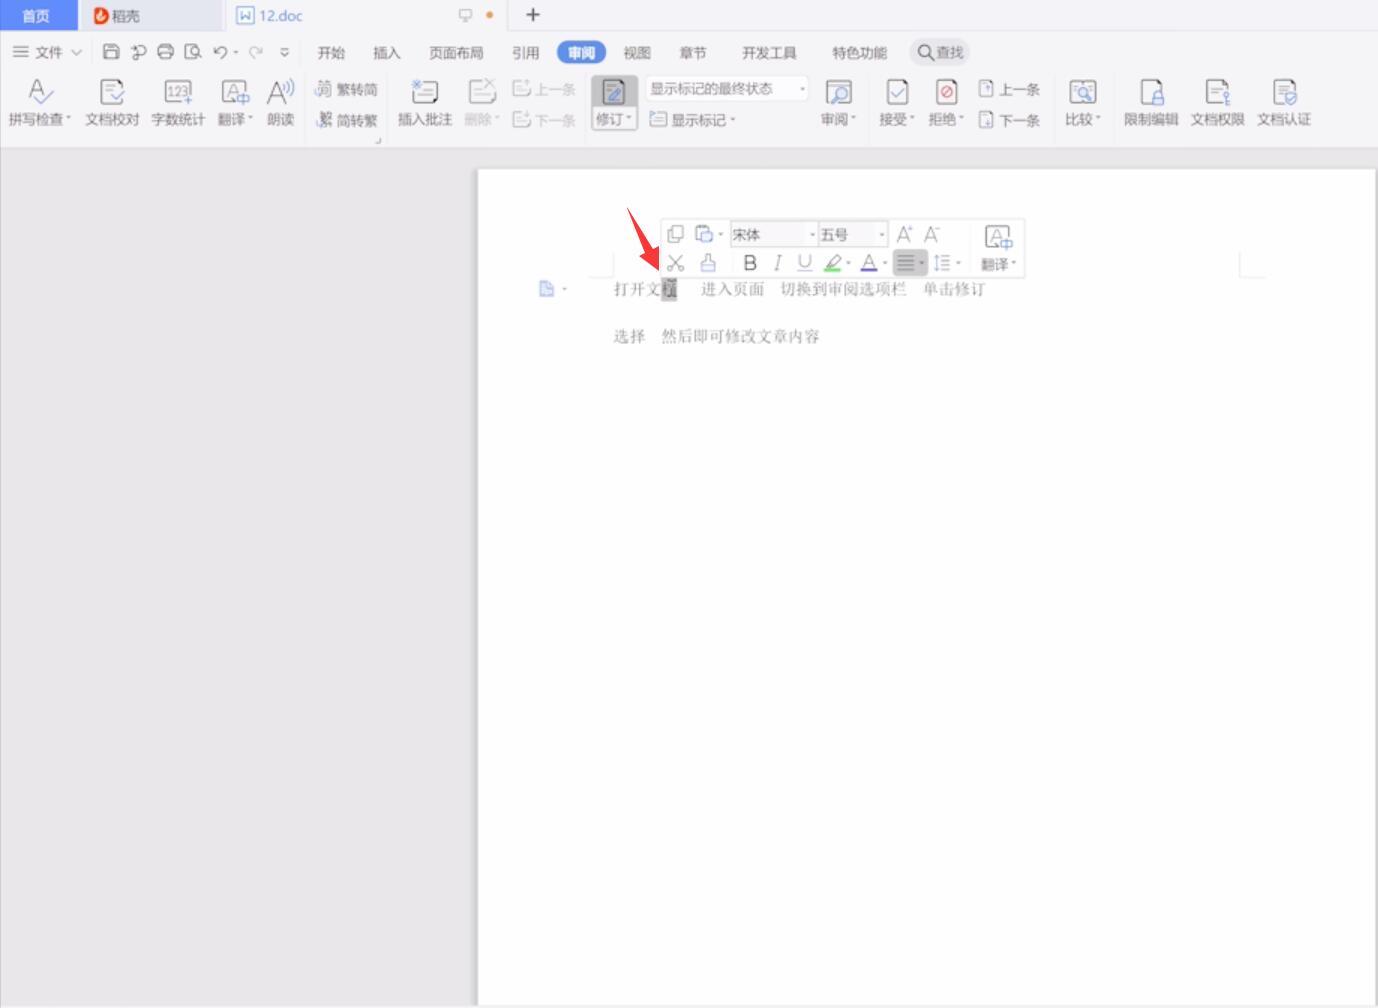Convert text with 繁转简
The image size is (1378, 1008).
point(346,89)
